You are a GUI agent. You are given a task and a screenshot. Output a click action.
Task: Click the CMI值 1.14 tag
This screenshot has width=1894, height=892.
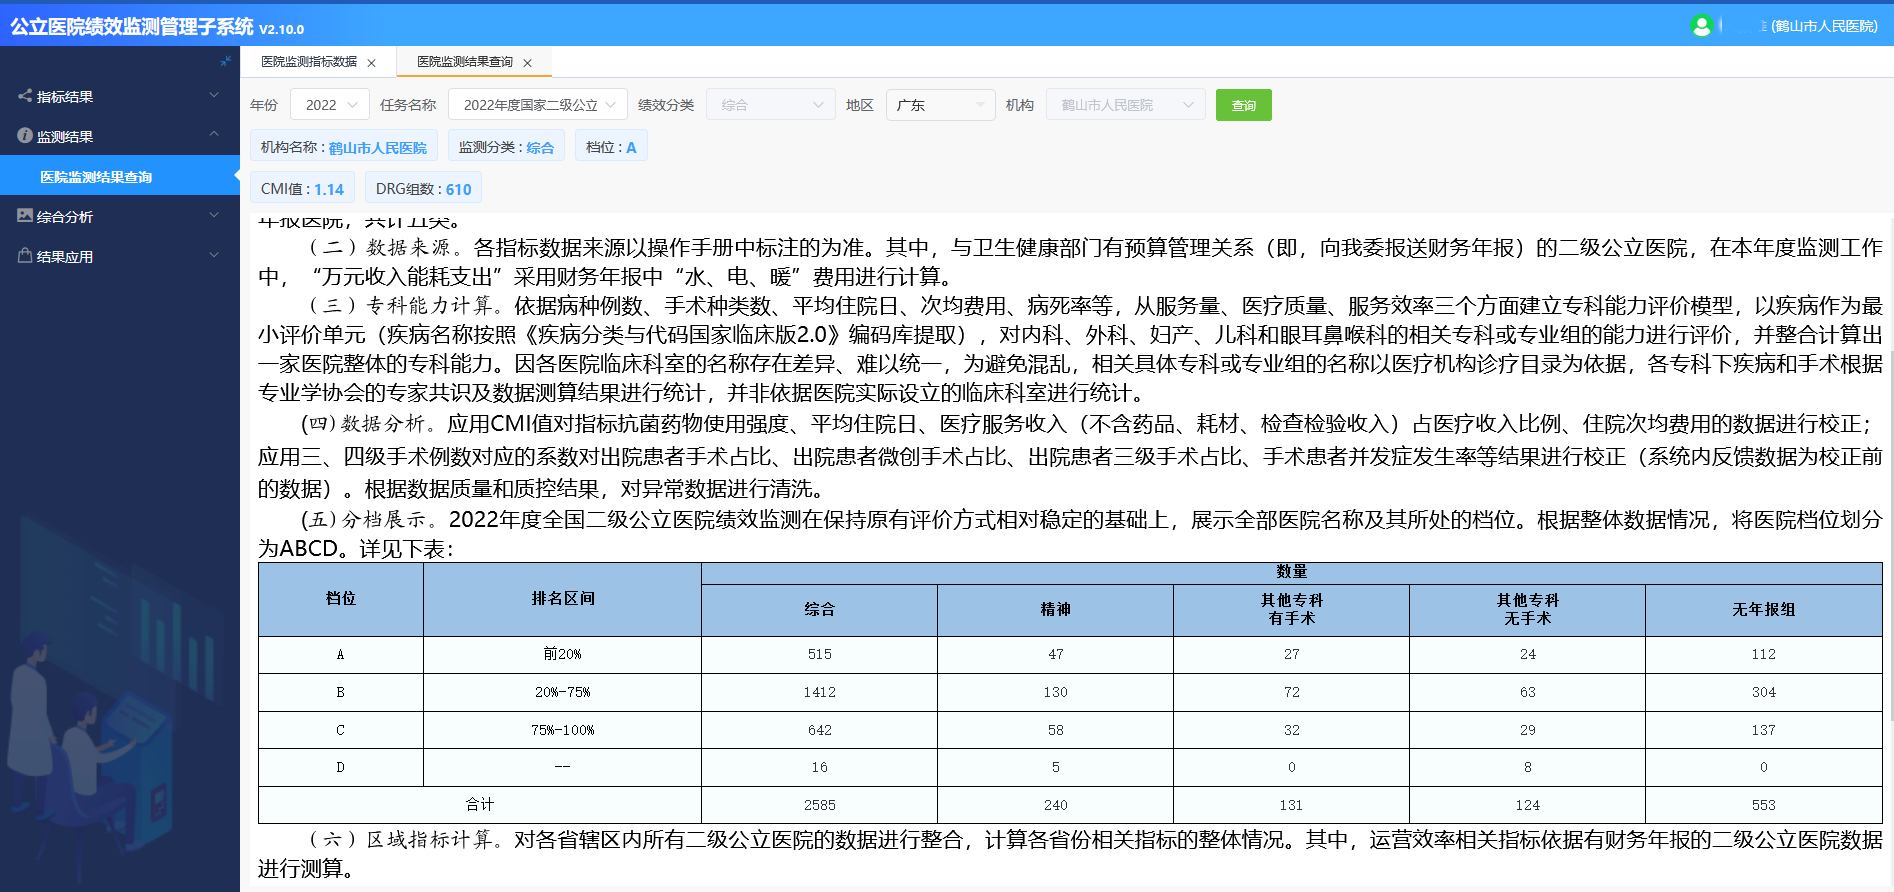(x=302, y=188)
